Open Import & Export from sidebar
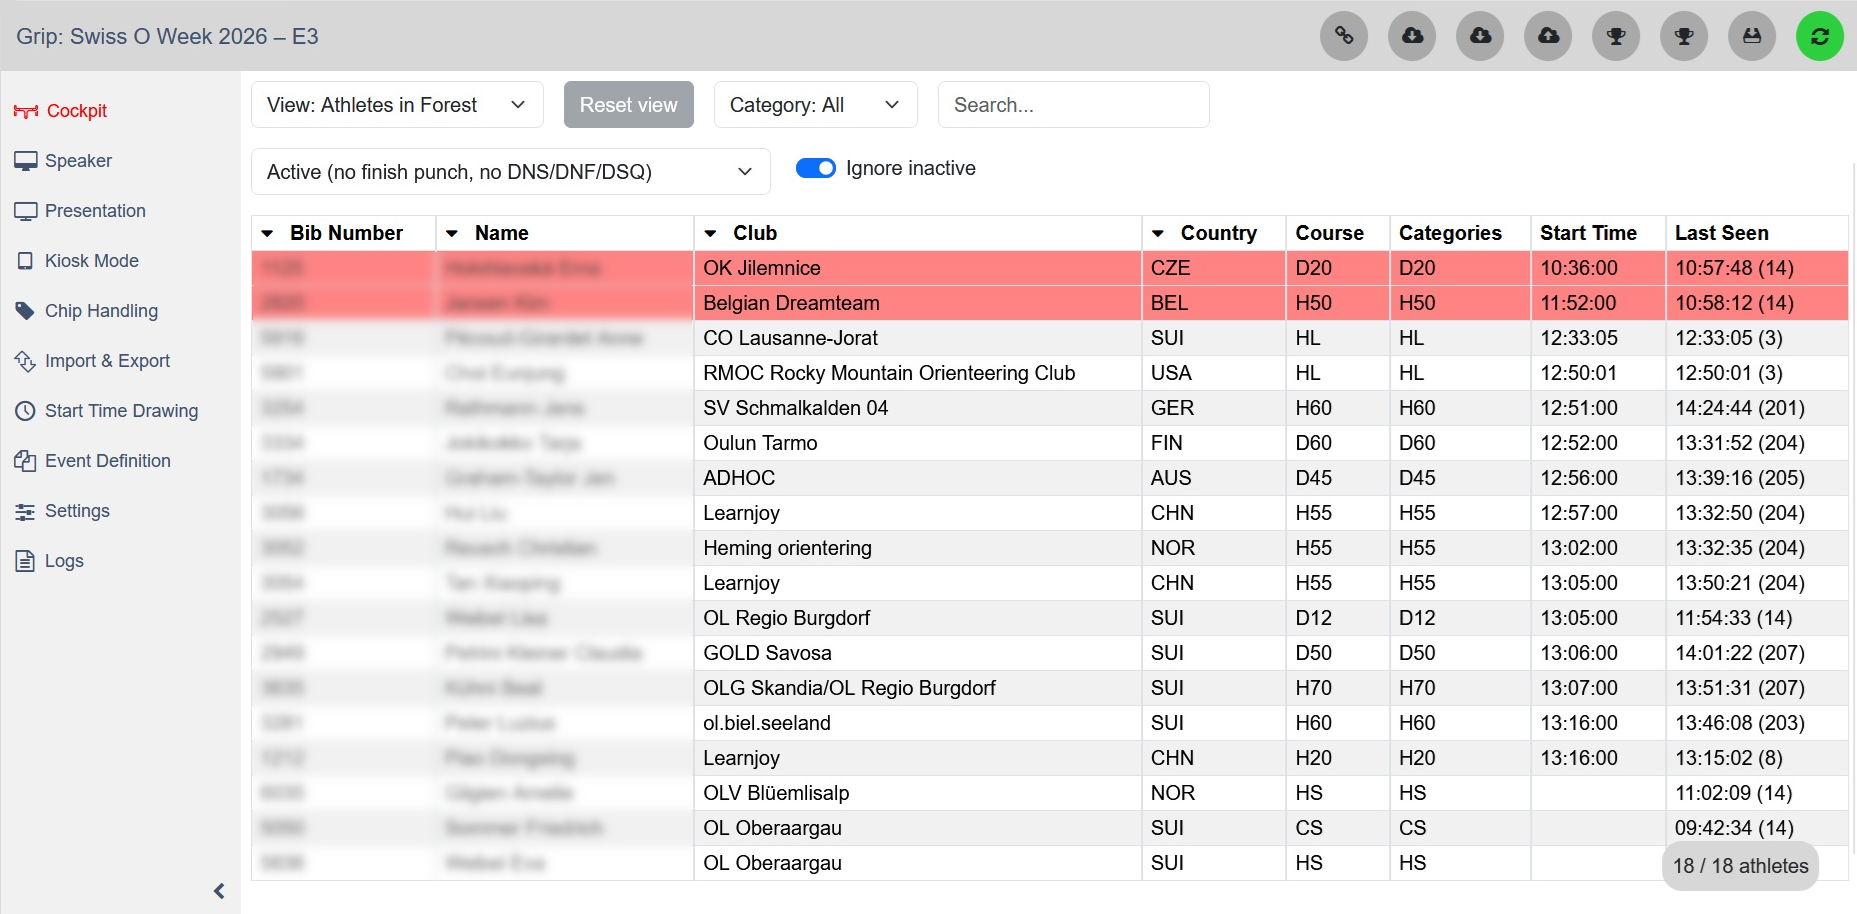The height and width of the screenshot is (914, 1857). tap(107, 361)
